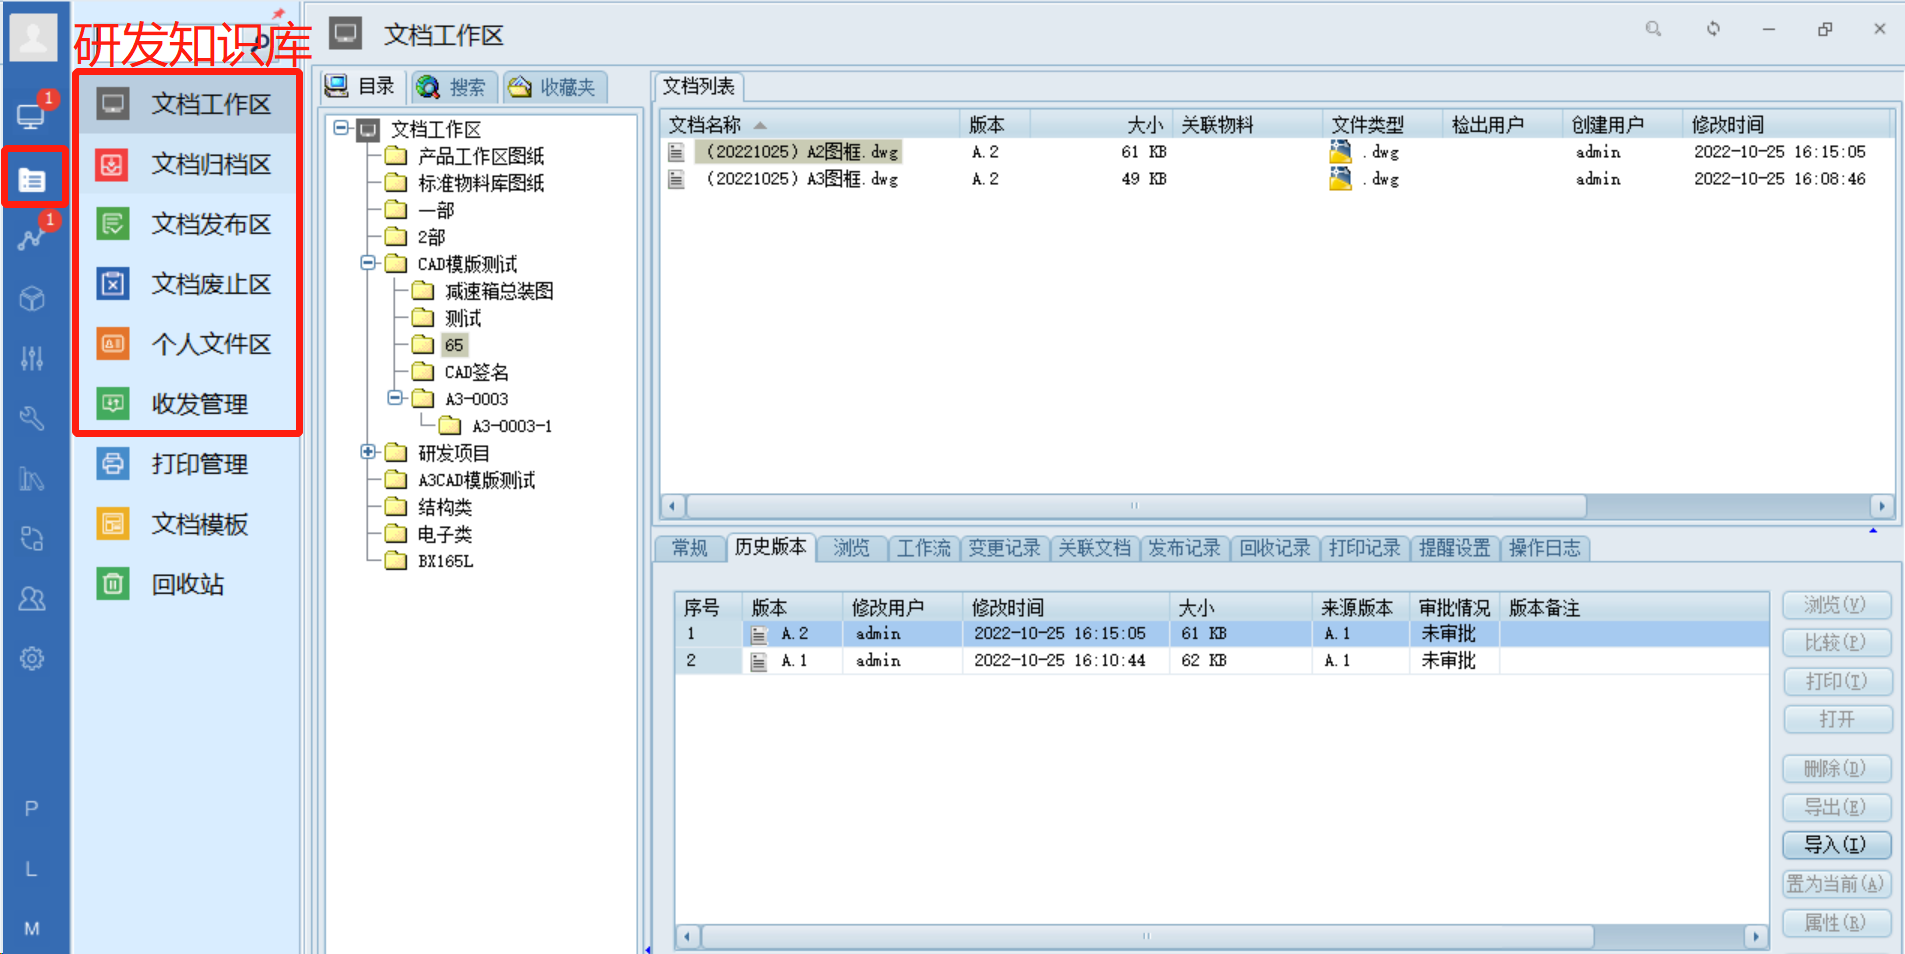Select the 结构类 folder in tree
This screenshot has width=1905, height=954.
coord(445,507)
